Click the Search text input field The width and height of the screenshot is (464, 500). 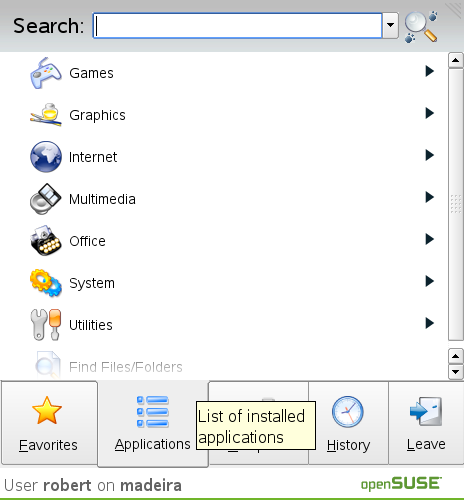point(237,25)
